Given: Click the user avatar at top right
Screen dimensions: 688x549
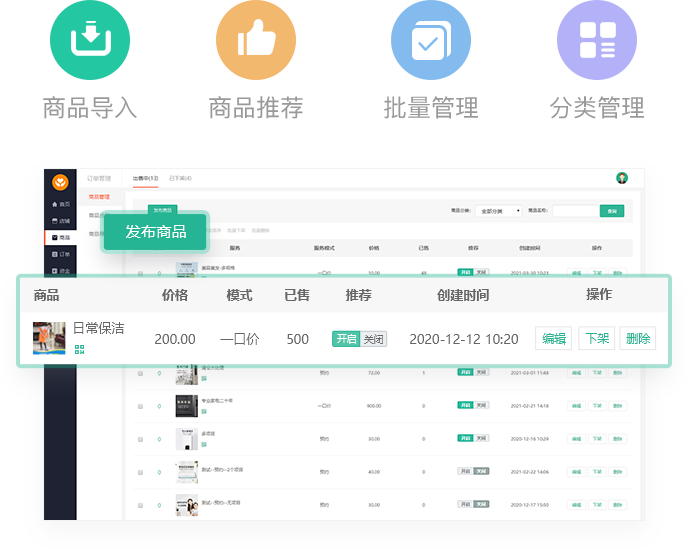Looking at the screenshot, I should 622,178.
